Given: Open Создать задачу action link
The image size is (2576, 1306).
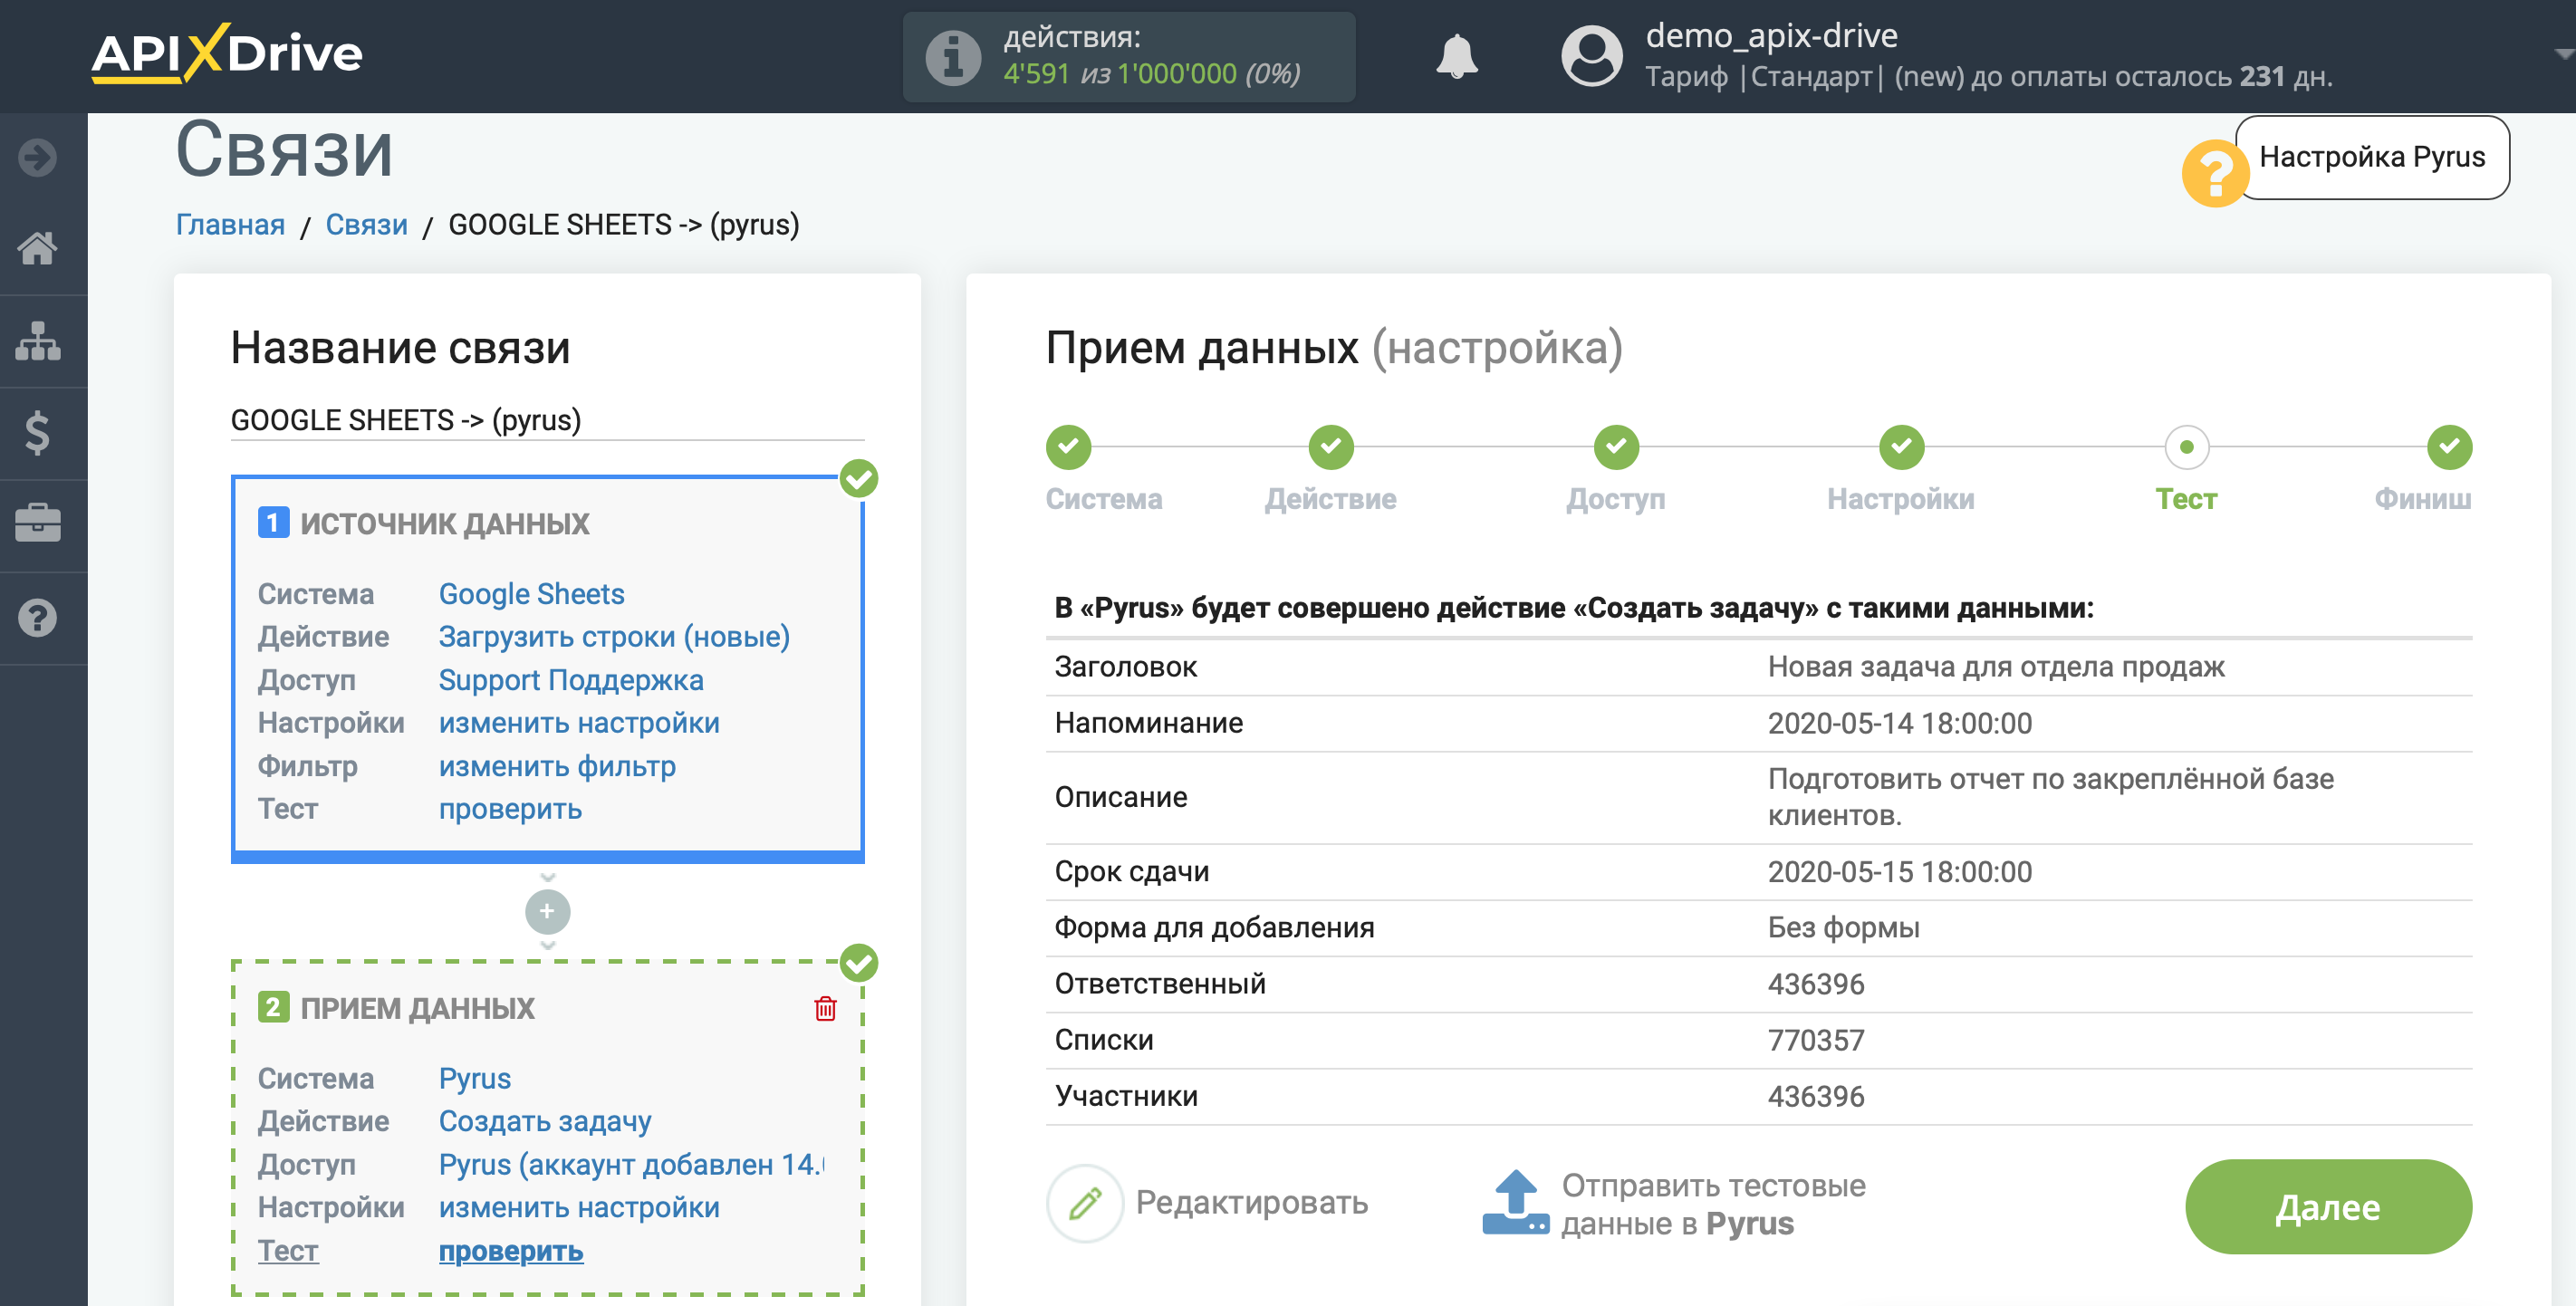Looking at the screenshot, I should pyautogui.click(x=545, y=1122).
